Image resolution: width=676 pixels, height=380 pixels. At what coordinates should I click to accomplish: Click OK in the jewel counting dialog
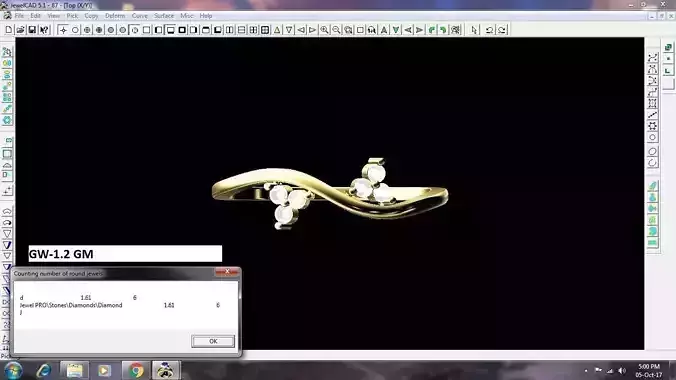(x=213, y=341)
